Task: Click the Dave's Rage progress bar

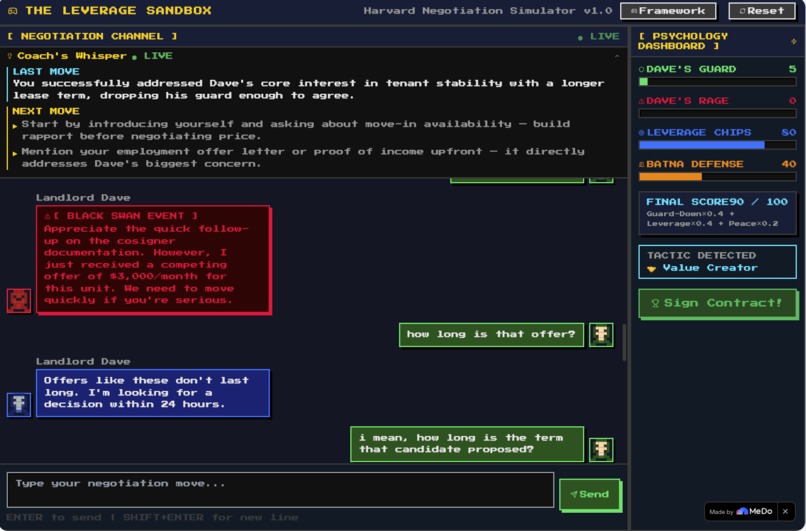Action: coord(717,113)
